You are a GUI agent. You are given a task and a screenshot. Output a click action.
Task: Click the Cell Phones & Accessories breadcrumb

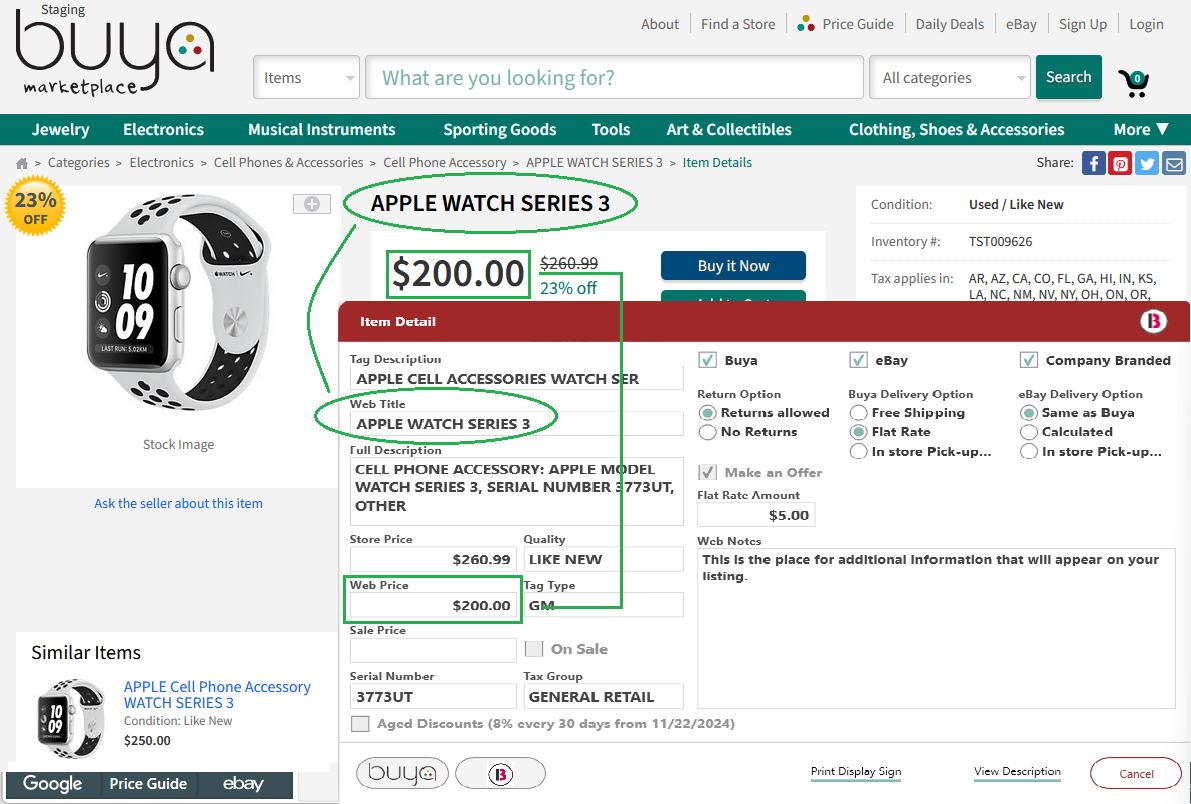coord(289,163)
